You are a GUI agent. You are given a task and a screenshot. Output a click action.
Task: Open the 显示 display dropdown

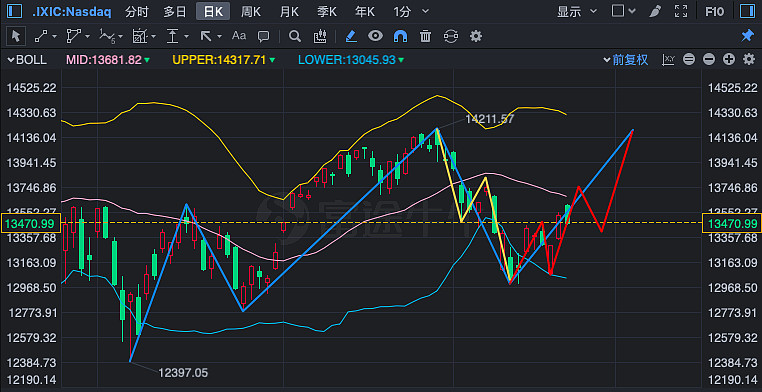pyautogui.click(x=577, y=12)
